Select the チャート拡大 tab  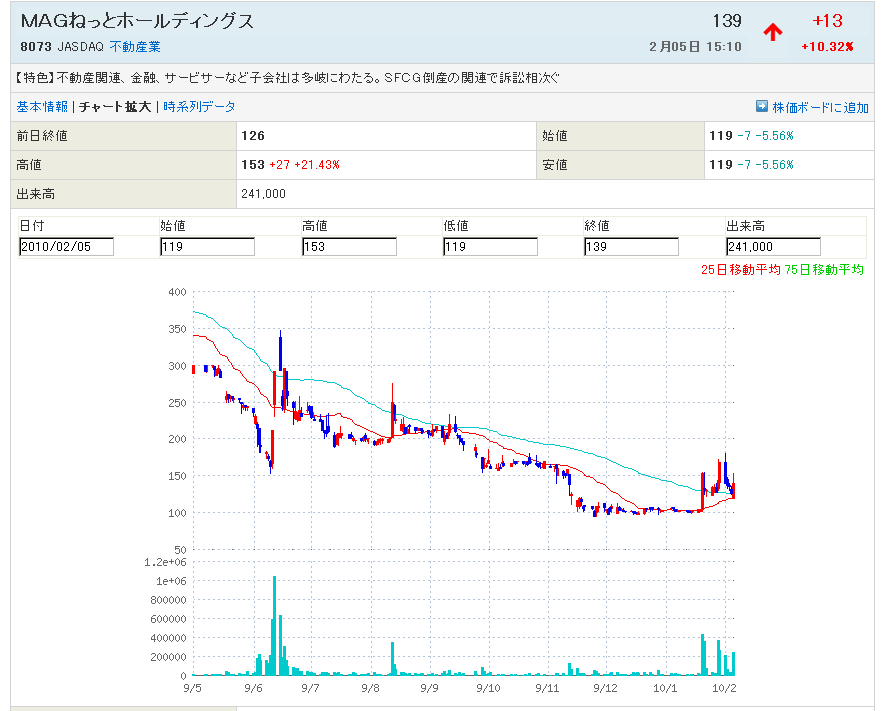[115, 107]
